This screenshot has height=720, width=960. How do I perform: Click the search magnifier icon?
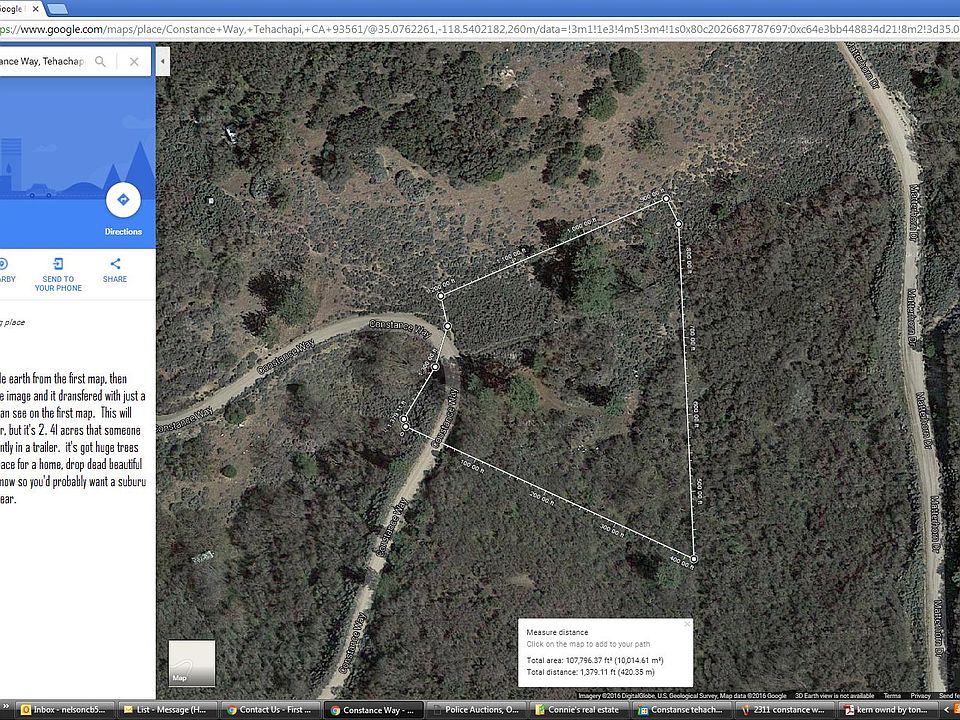100,60
